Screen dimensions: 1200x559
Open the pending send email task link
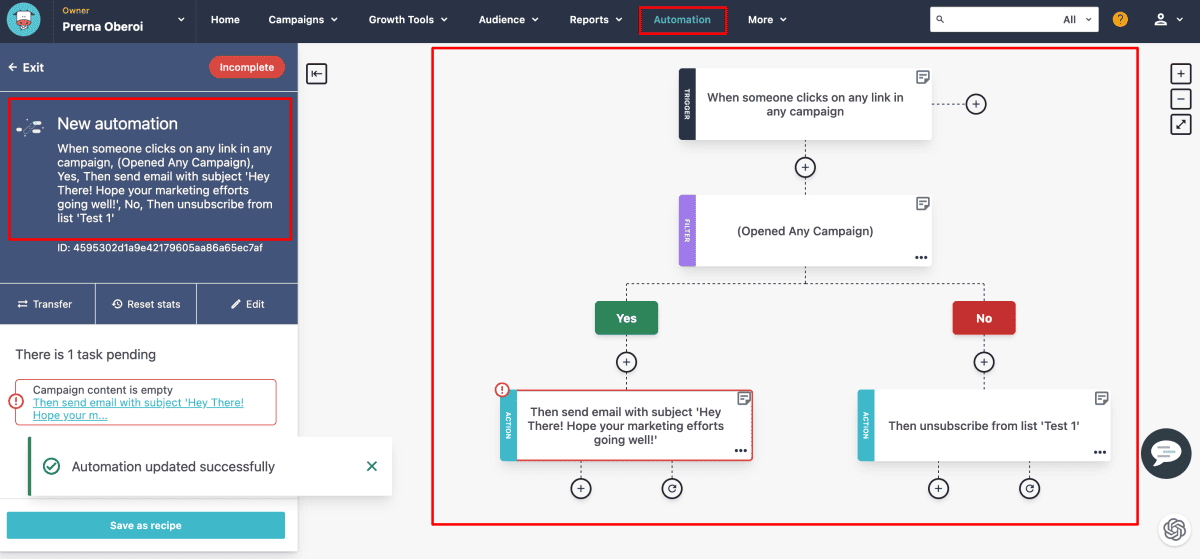[138, 409]
